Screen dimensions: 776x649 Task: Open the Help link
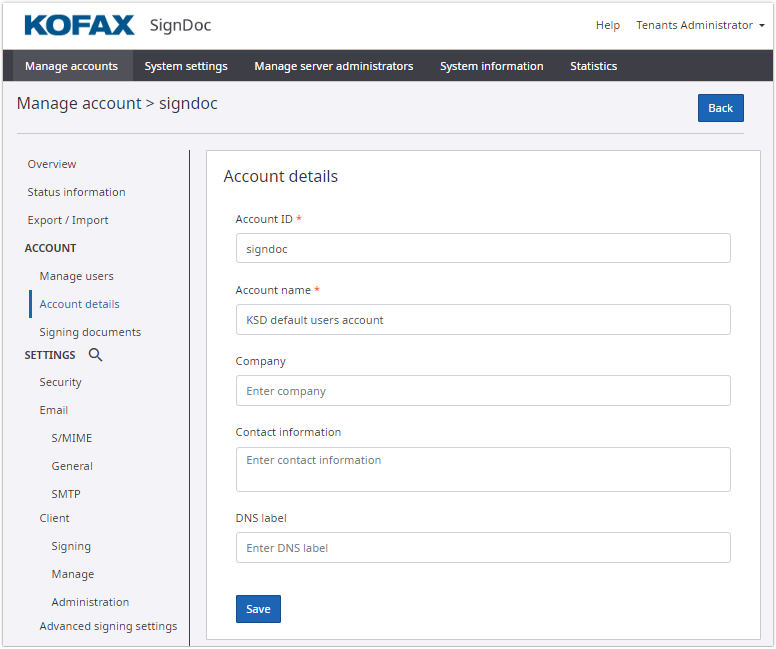coord(607,25)
